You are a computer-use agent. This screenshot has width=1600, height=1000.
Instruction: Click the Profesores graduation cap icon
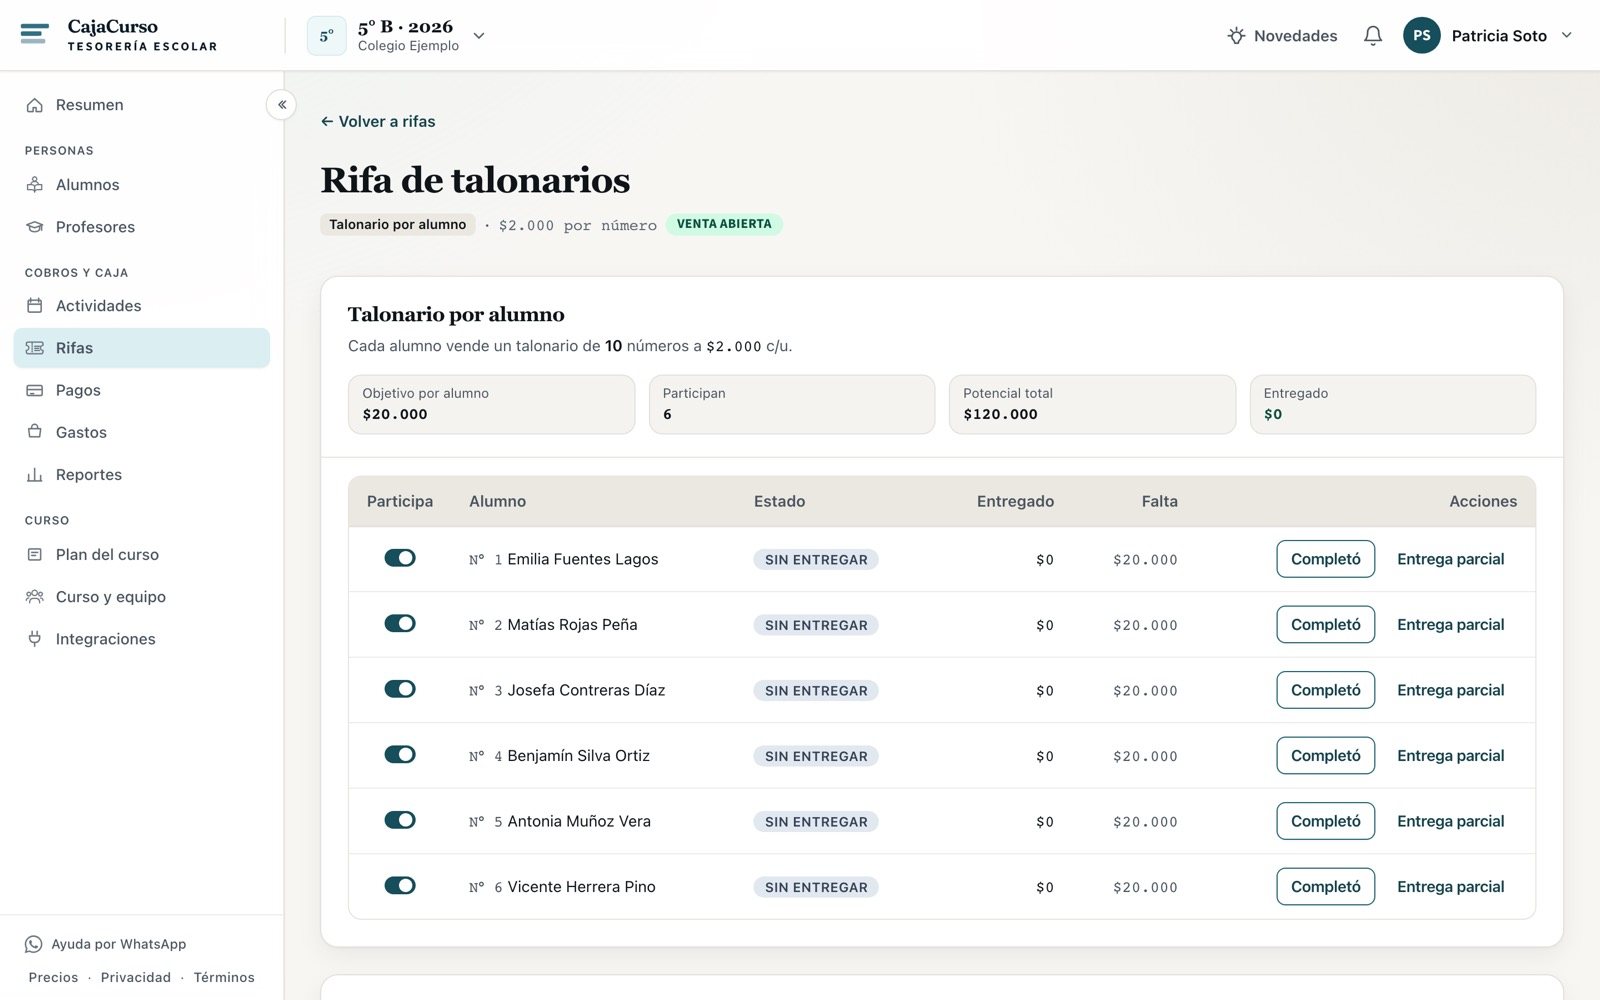35,227
